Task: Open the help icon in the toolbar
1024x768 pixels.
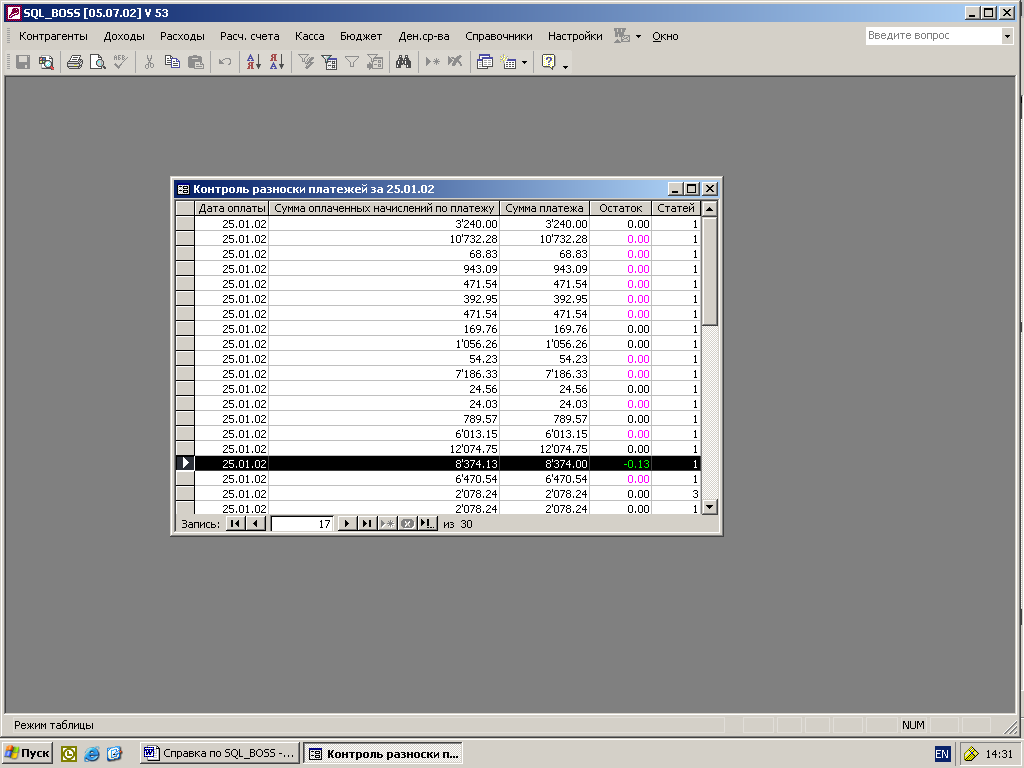Action: [548, 62]
